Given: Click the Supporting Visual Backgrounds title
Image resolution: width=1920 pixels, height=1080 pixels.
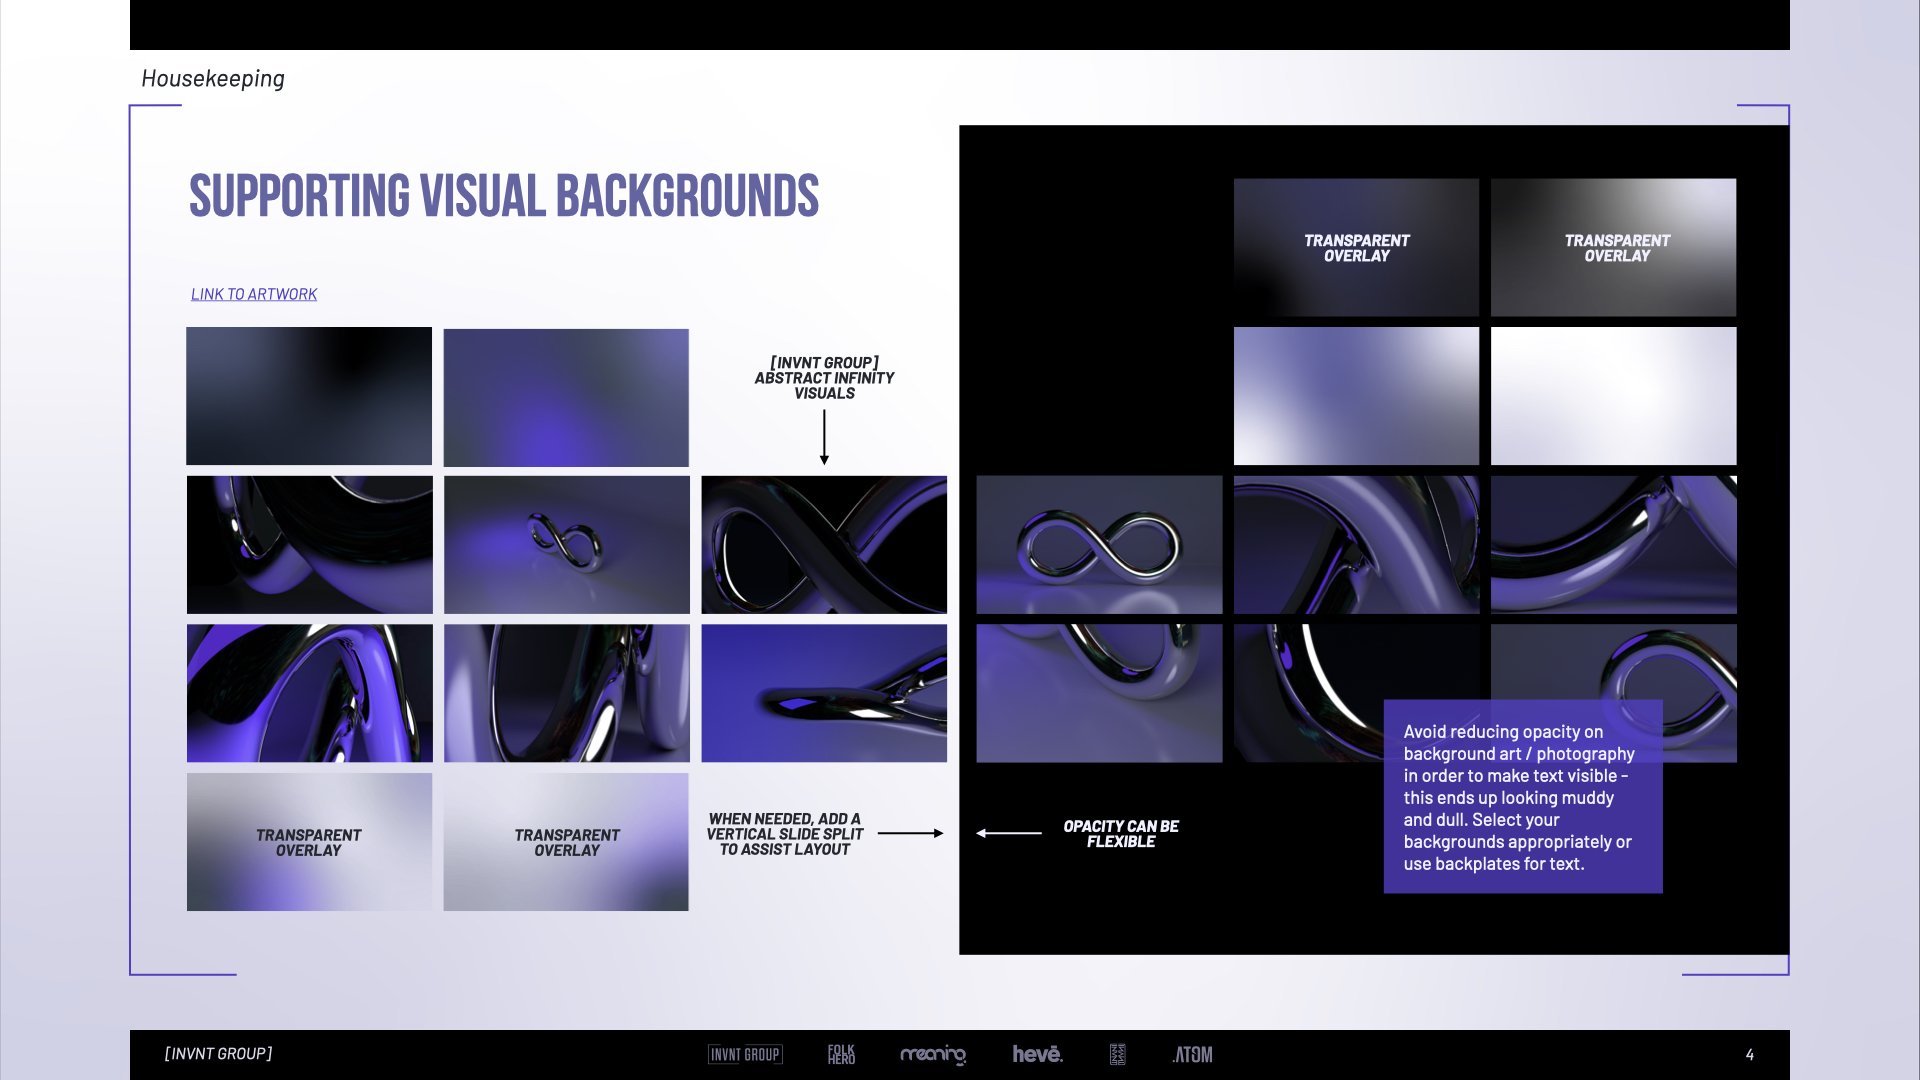Looking at the screenshot, I should [503, 197].
